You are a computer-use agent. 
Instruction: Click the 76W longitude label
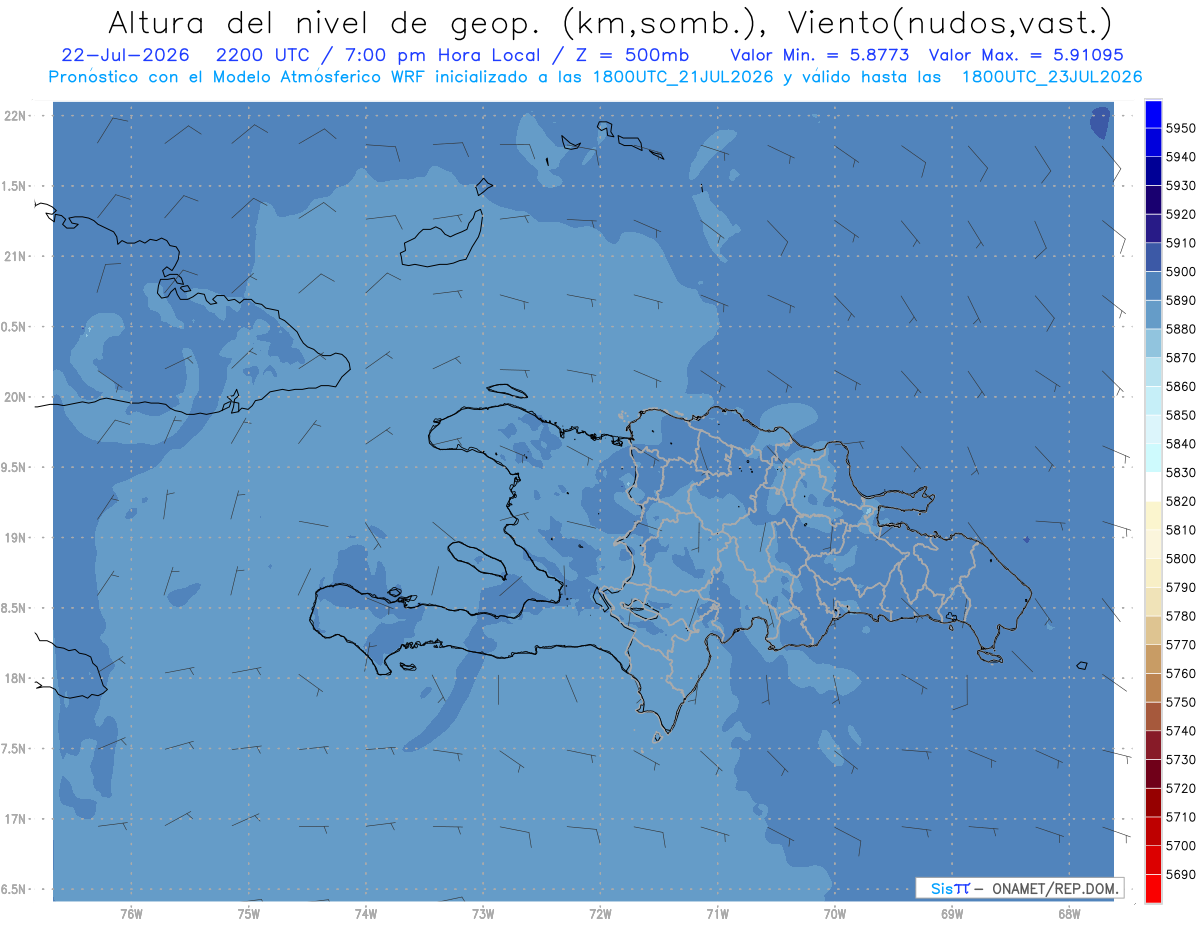pos(131,914)
